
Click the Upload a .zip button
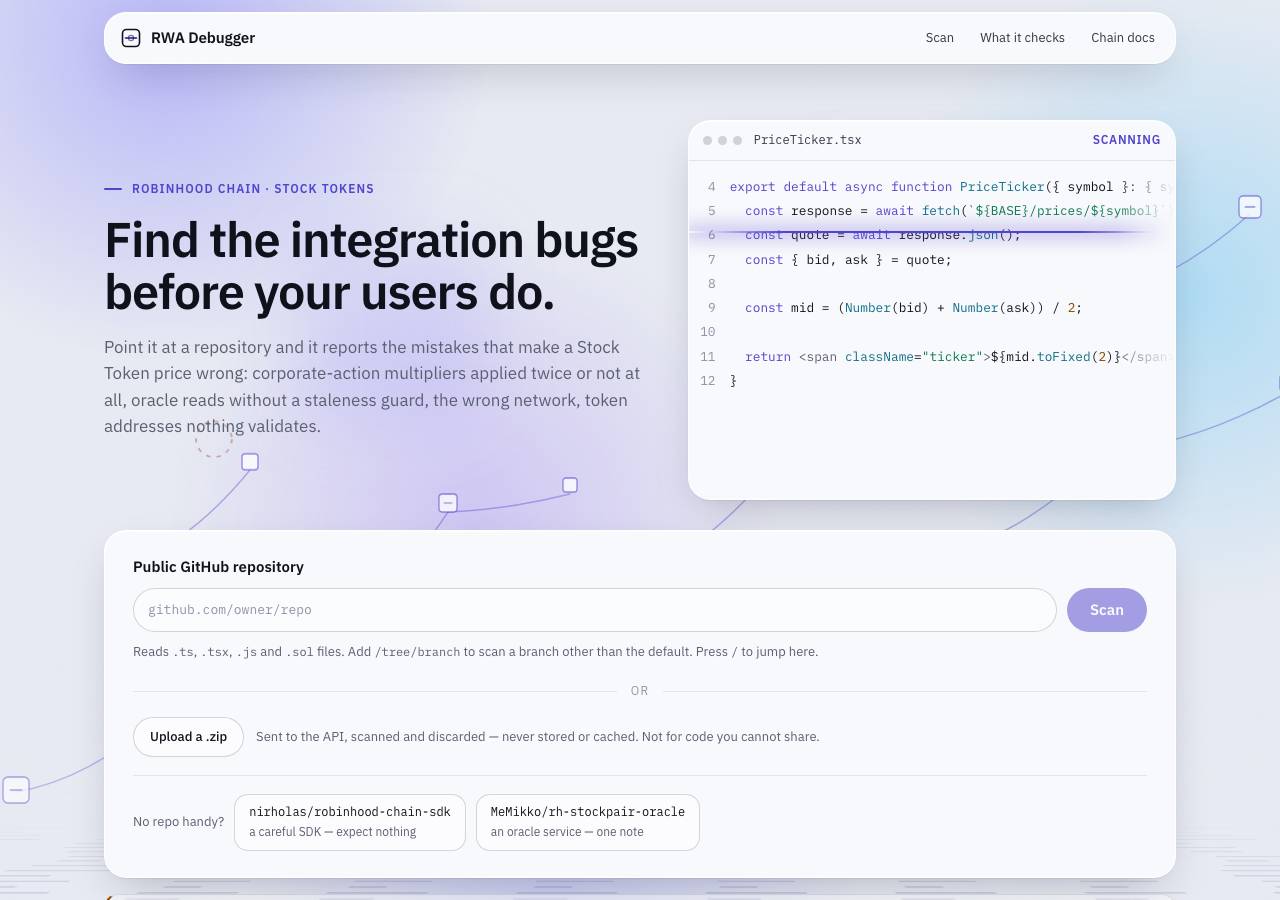189,737
